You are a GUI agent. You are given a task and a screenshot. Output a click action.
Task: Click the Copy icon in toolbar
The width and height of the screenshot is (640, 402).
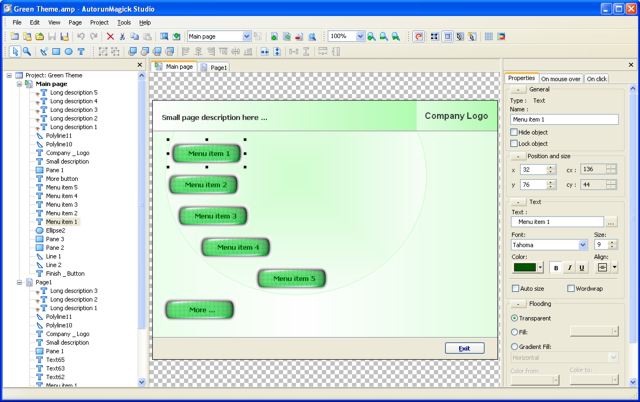tap(135, 36)
